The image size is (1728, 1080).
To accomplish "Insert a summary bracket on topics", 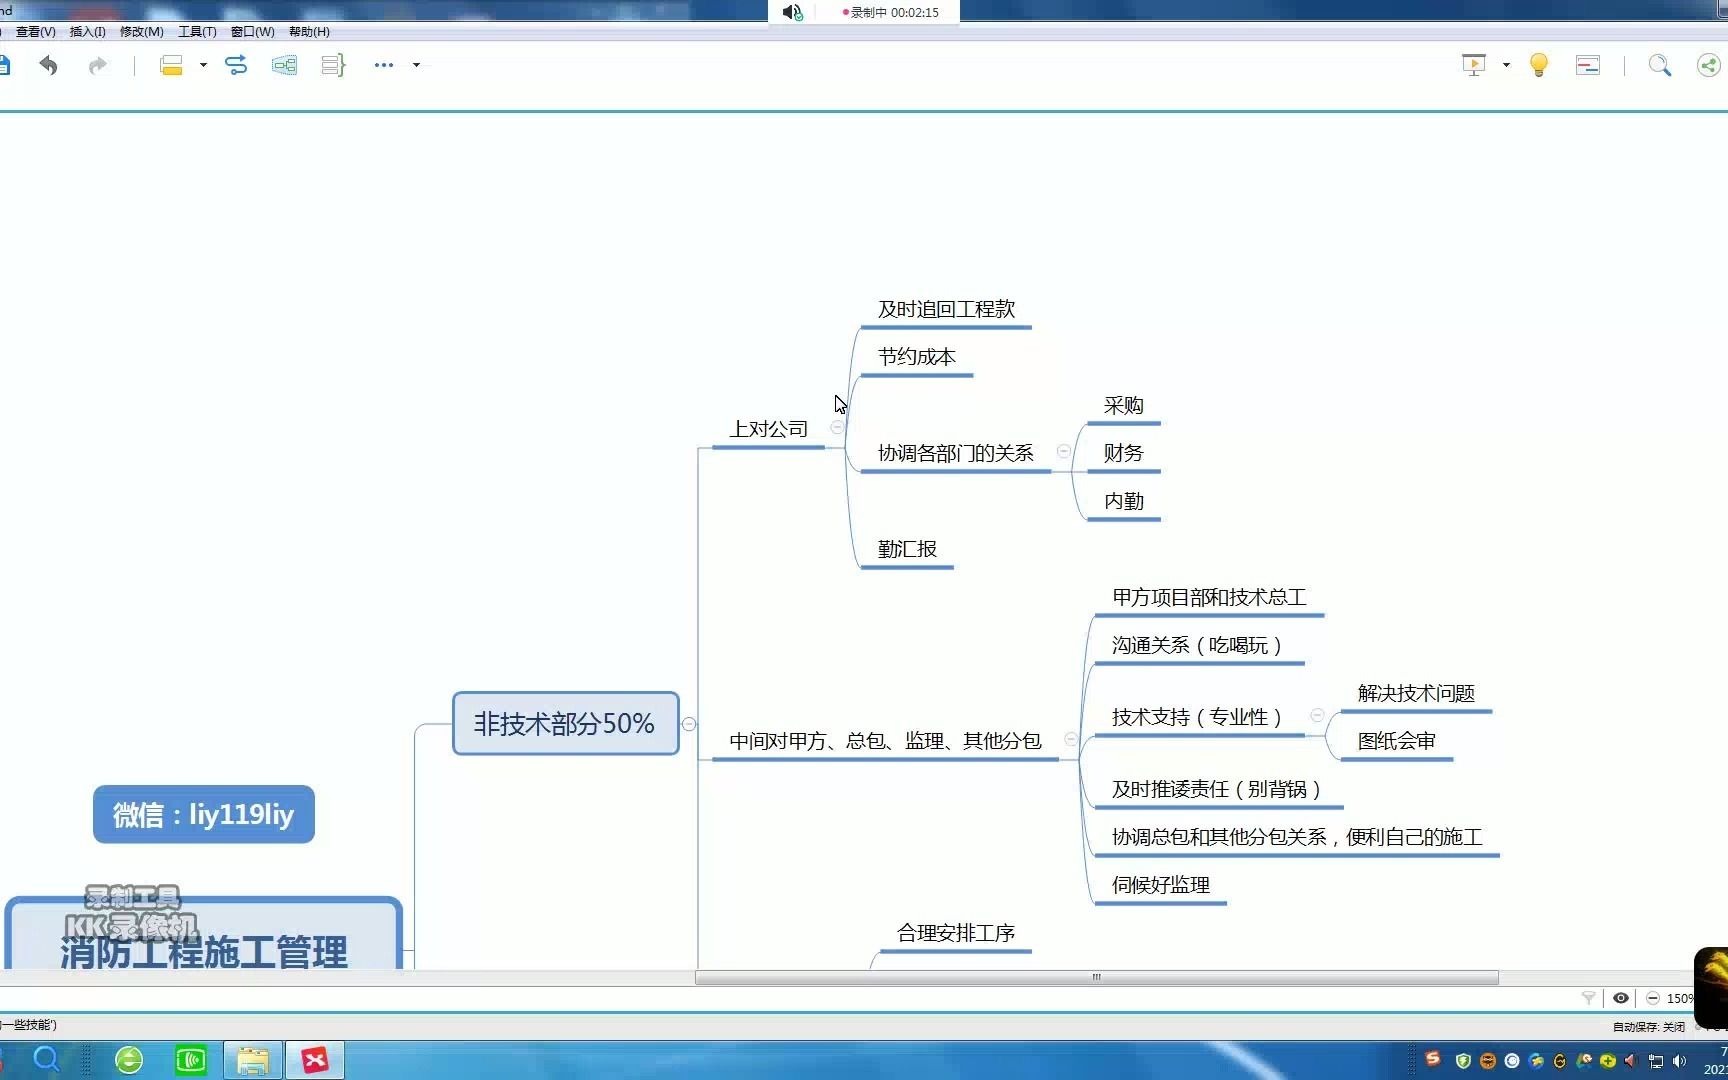I will (333, 66).
